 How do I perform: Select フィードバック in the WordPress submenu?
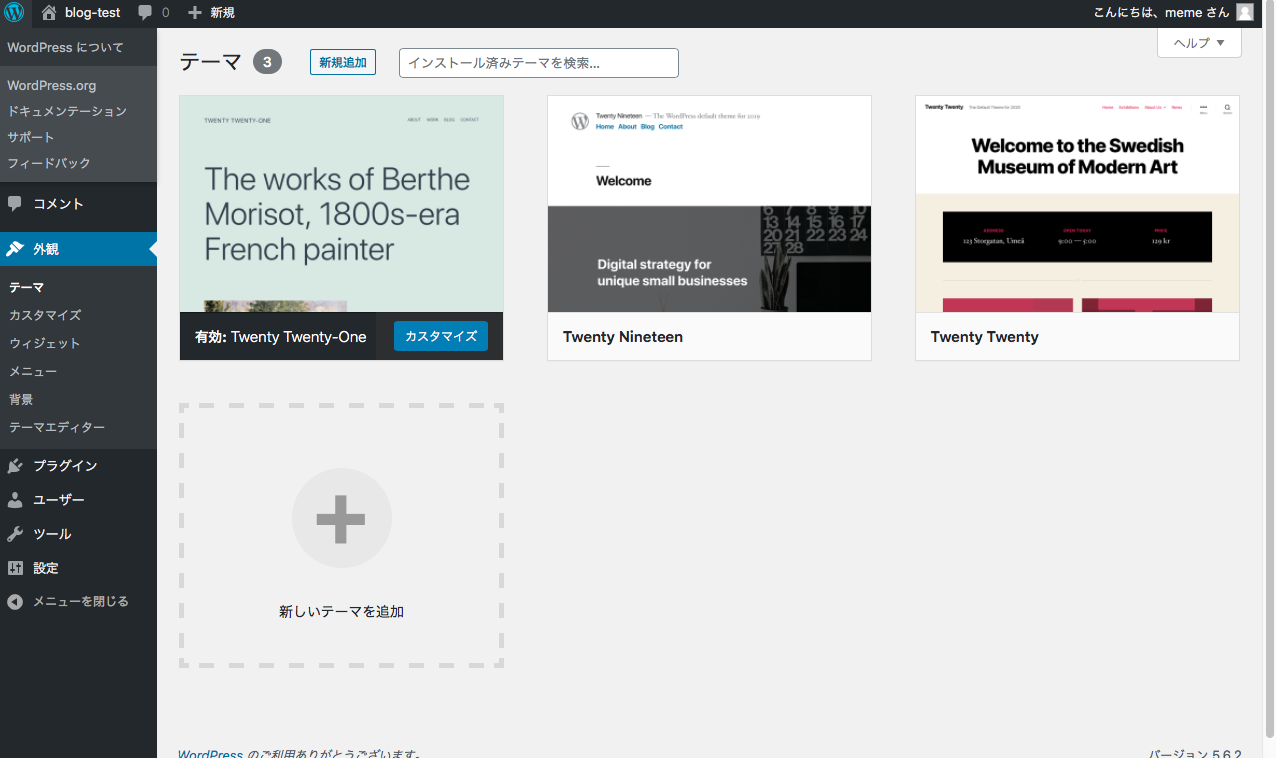(49, 163)
